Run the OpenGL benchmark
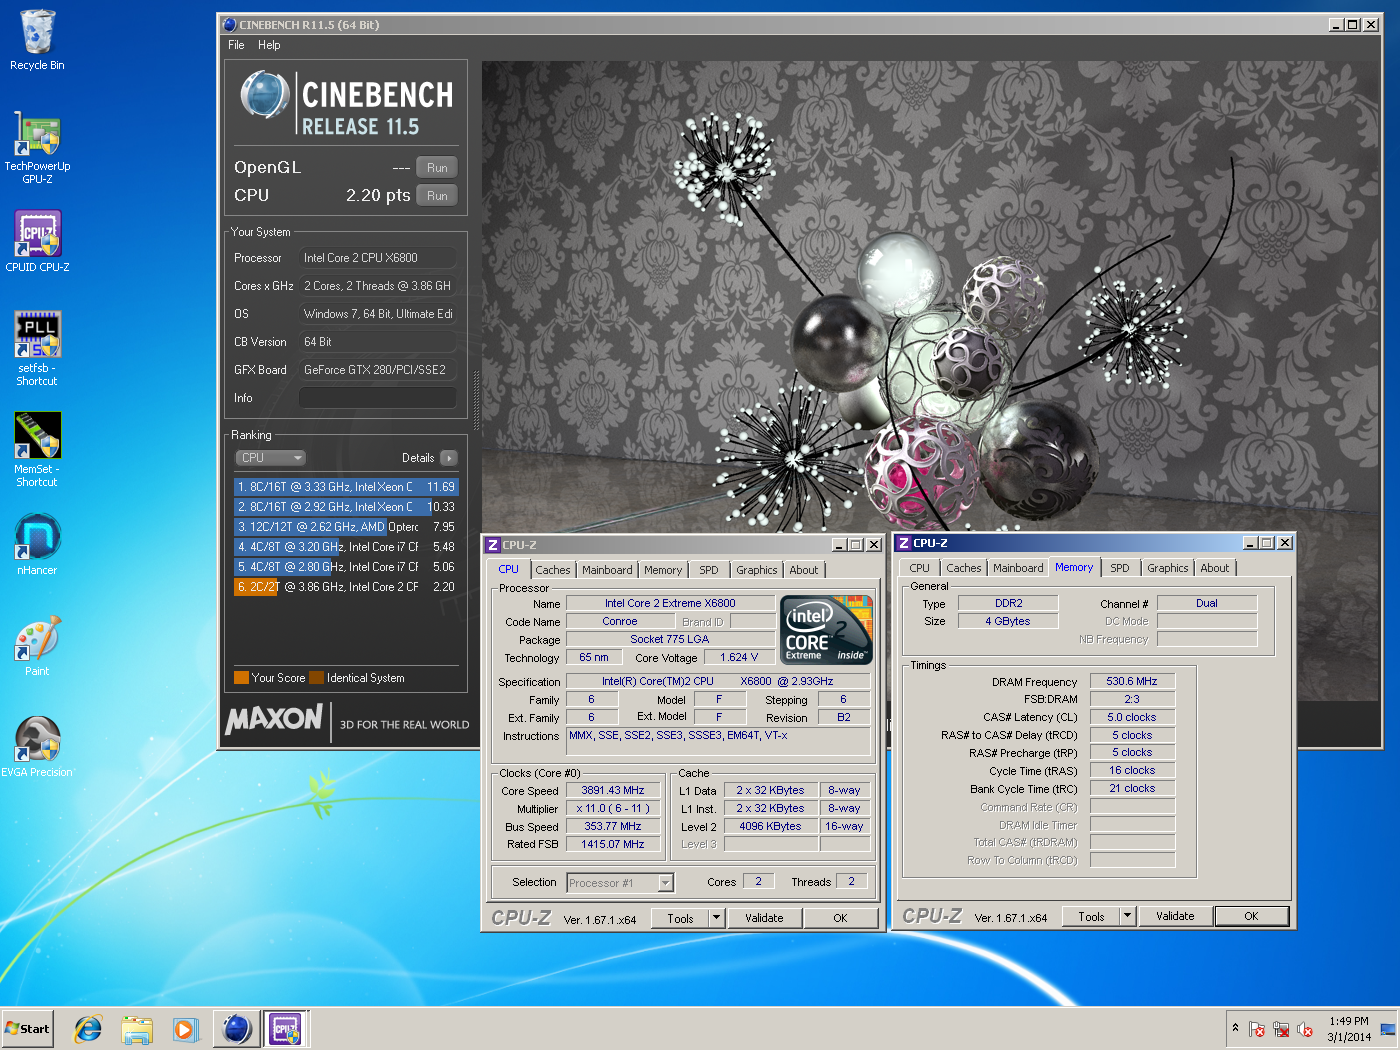The image size is (1400, 1050). point(437,167)
